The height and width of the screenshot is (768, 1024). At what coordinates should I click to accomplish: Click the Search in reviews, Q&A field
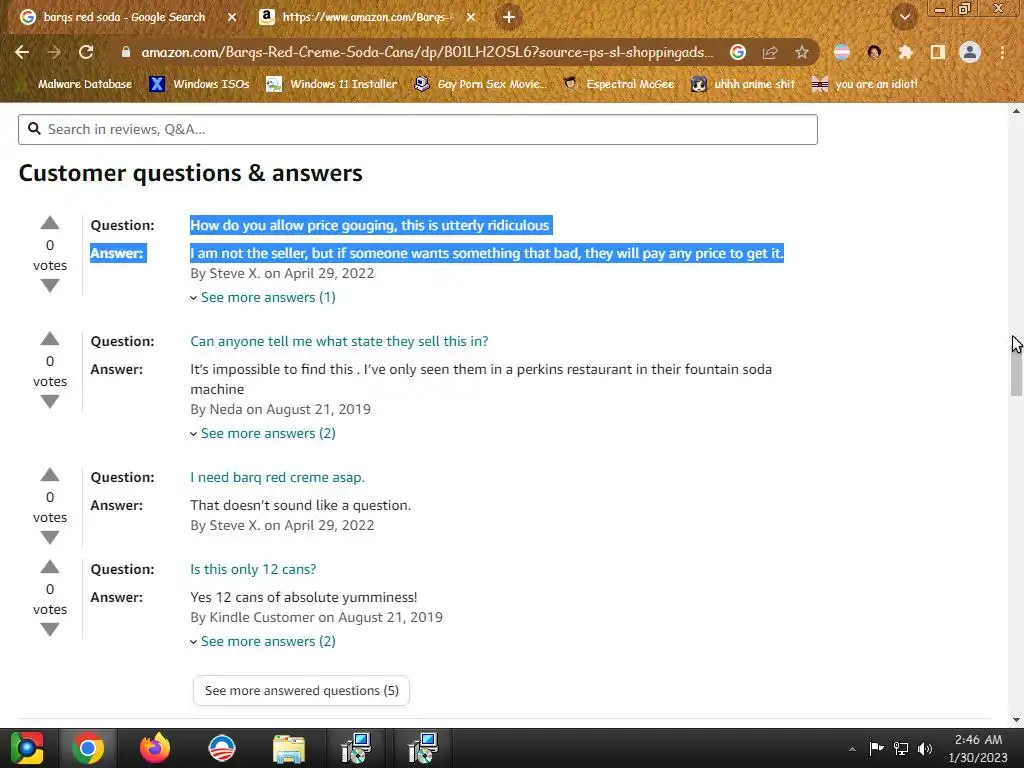tap(418, 129)
